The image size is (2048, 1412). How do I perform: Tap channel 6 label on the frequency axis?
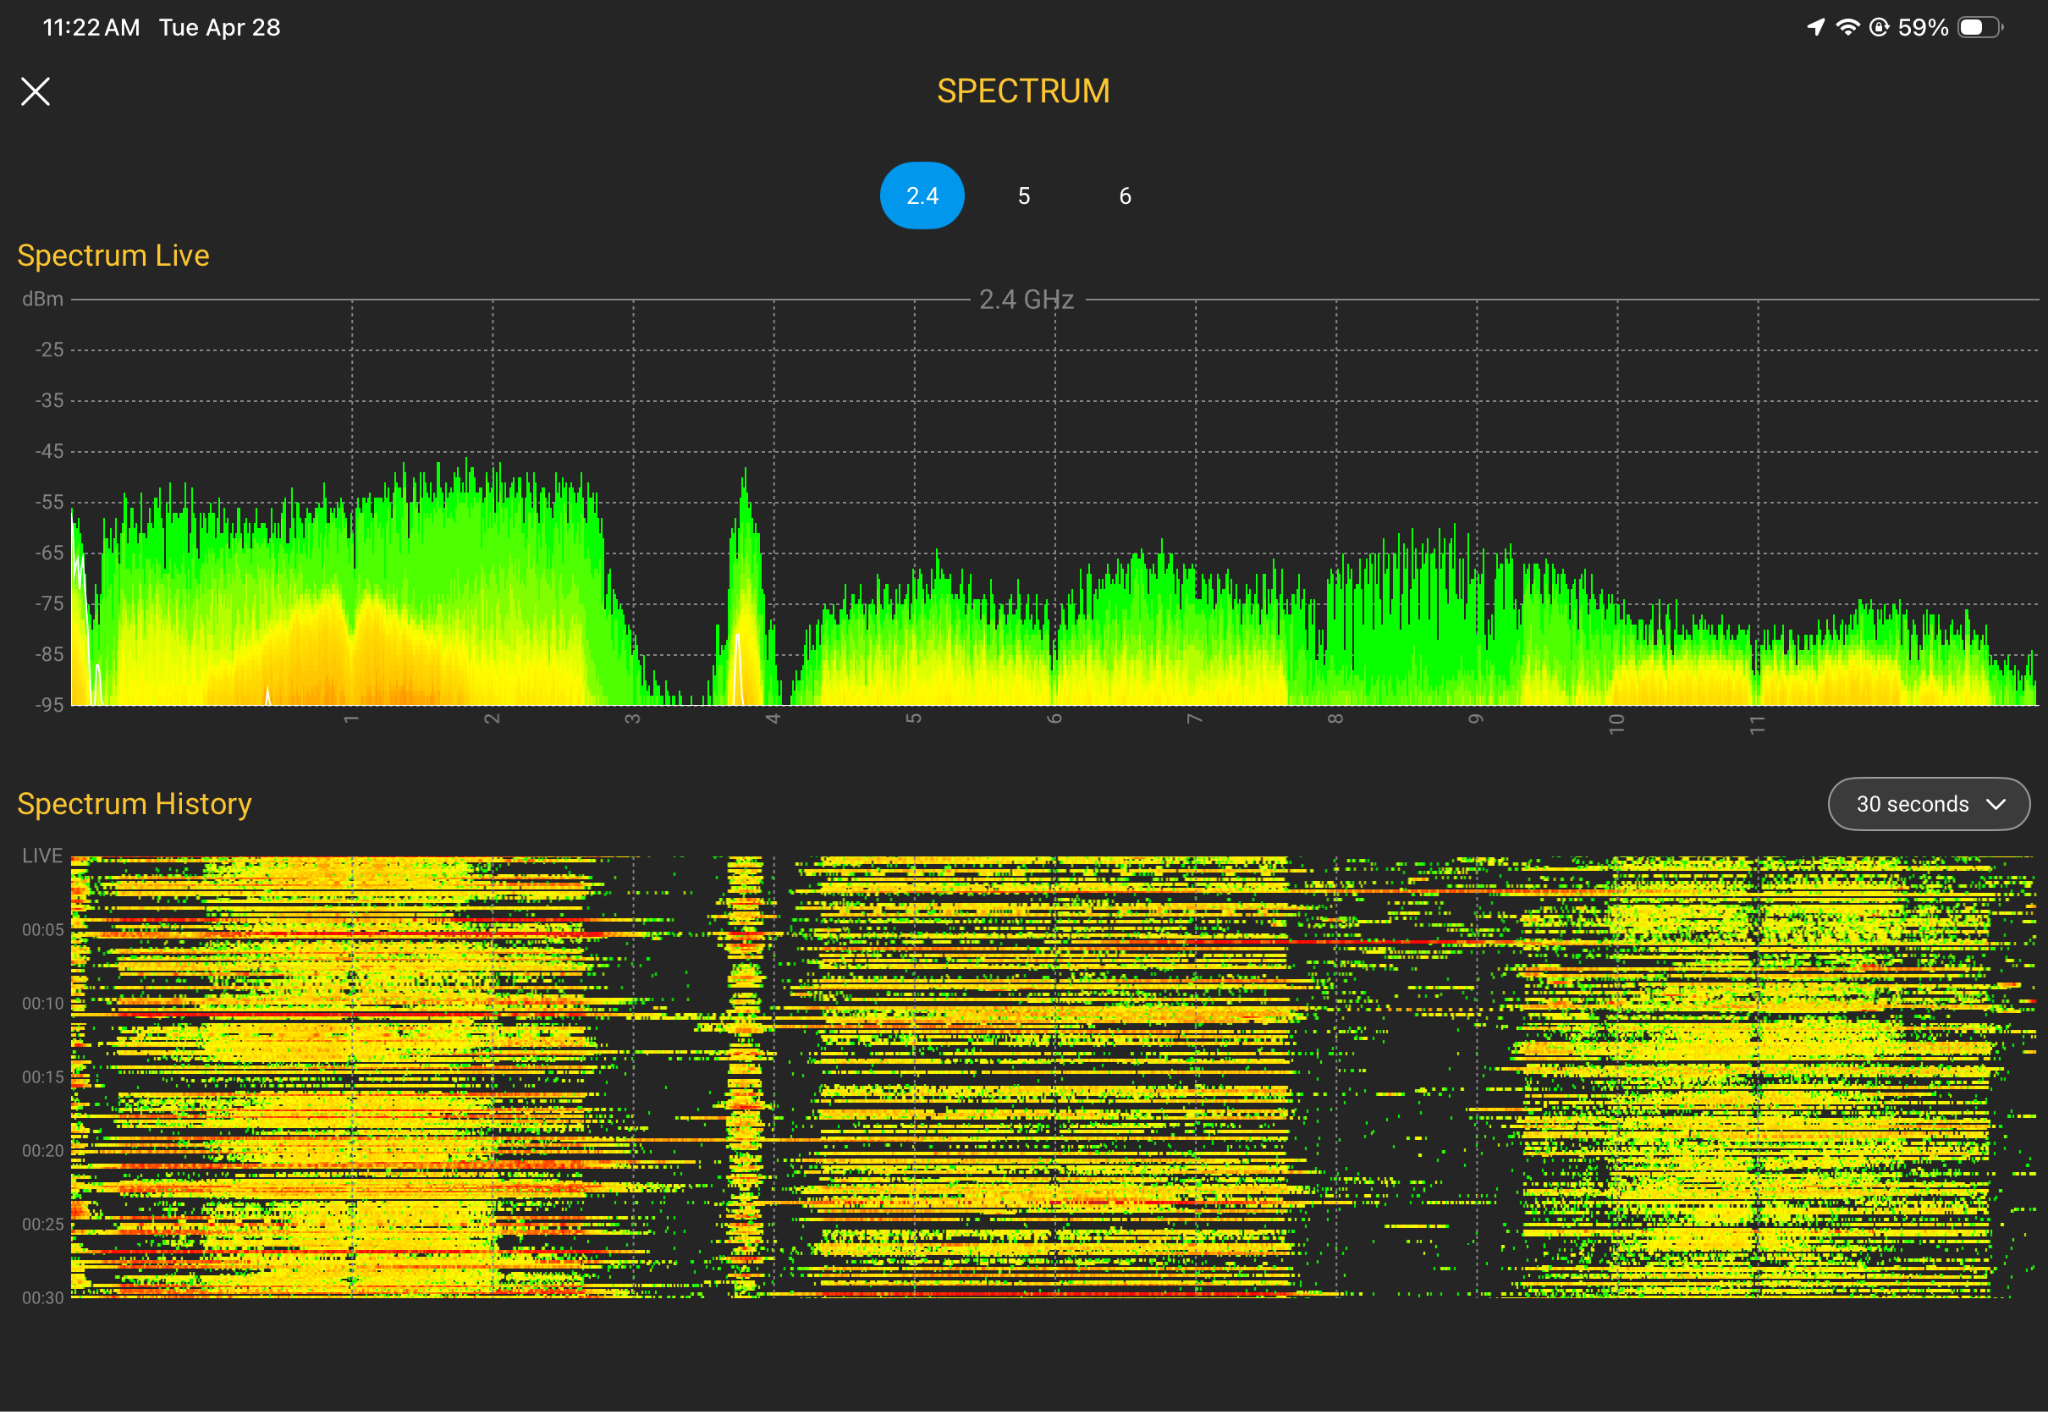coord(1055,720)
